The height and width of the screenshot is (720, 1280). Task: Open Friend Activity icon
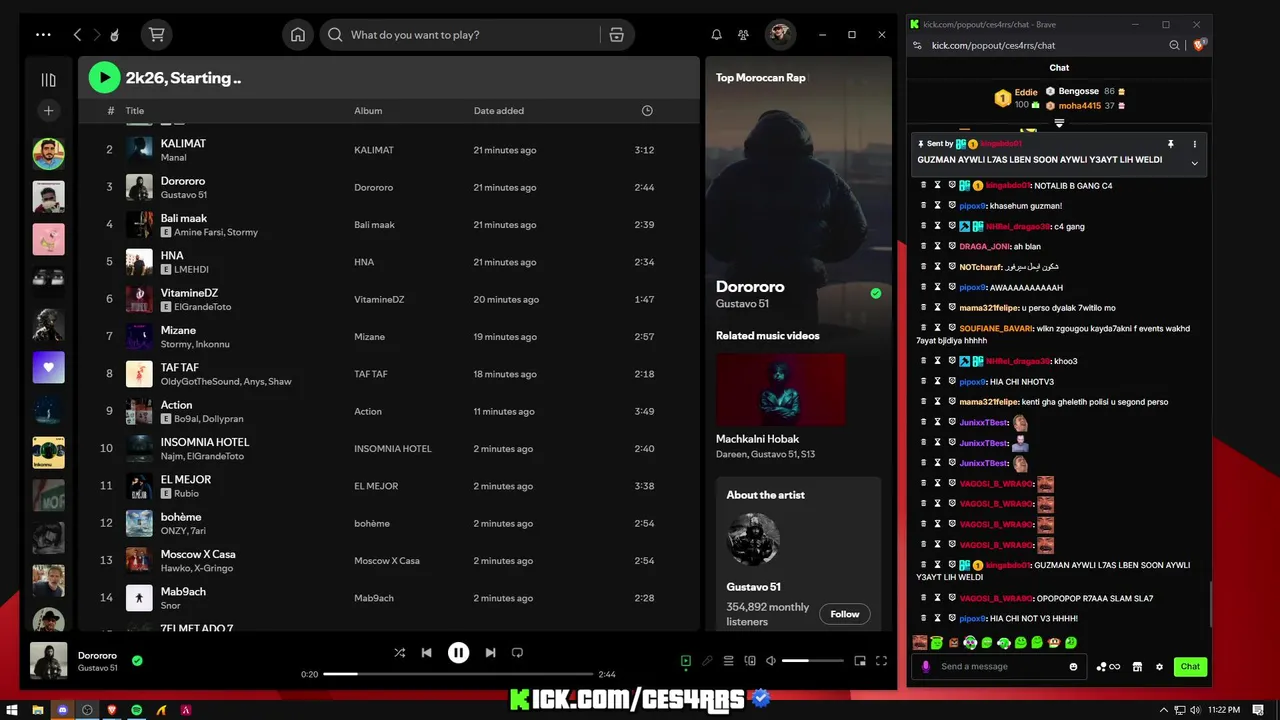pyautogui.click(x=743, y=34)
